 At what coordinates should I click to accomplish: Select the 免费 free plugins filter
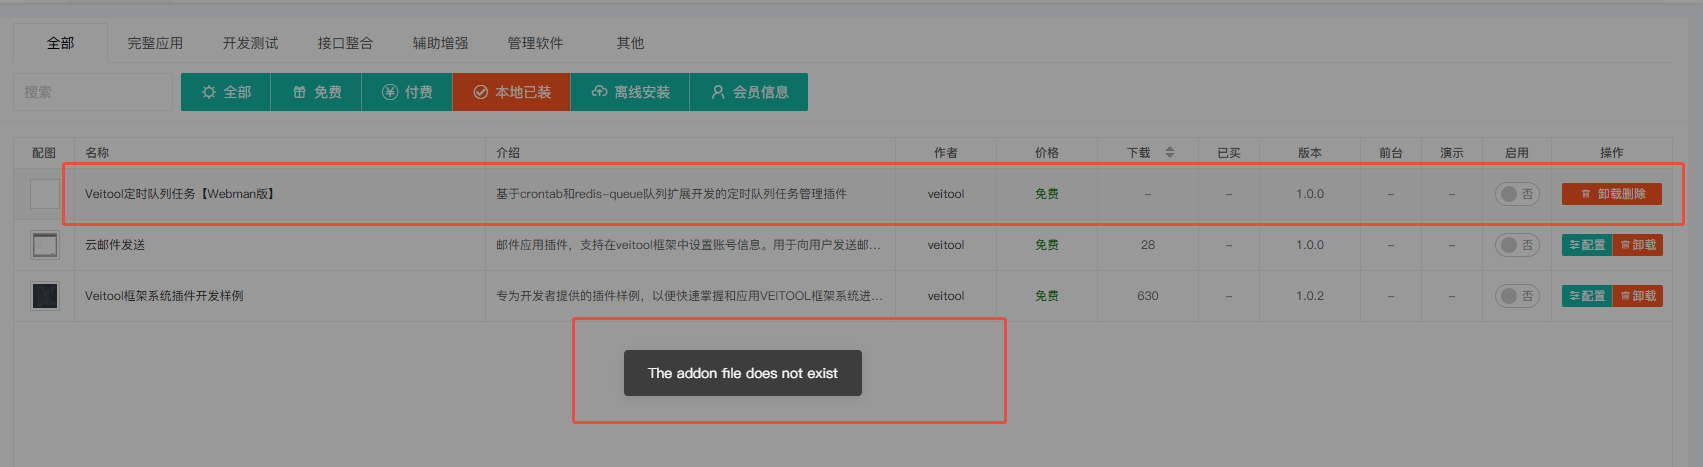click(x=316, y=92)
